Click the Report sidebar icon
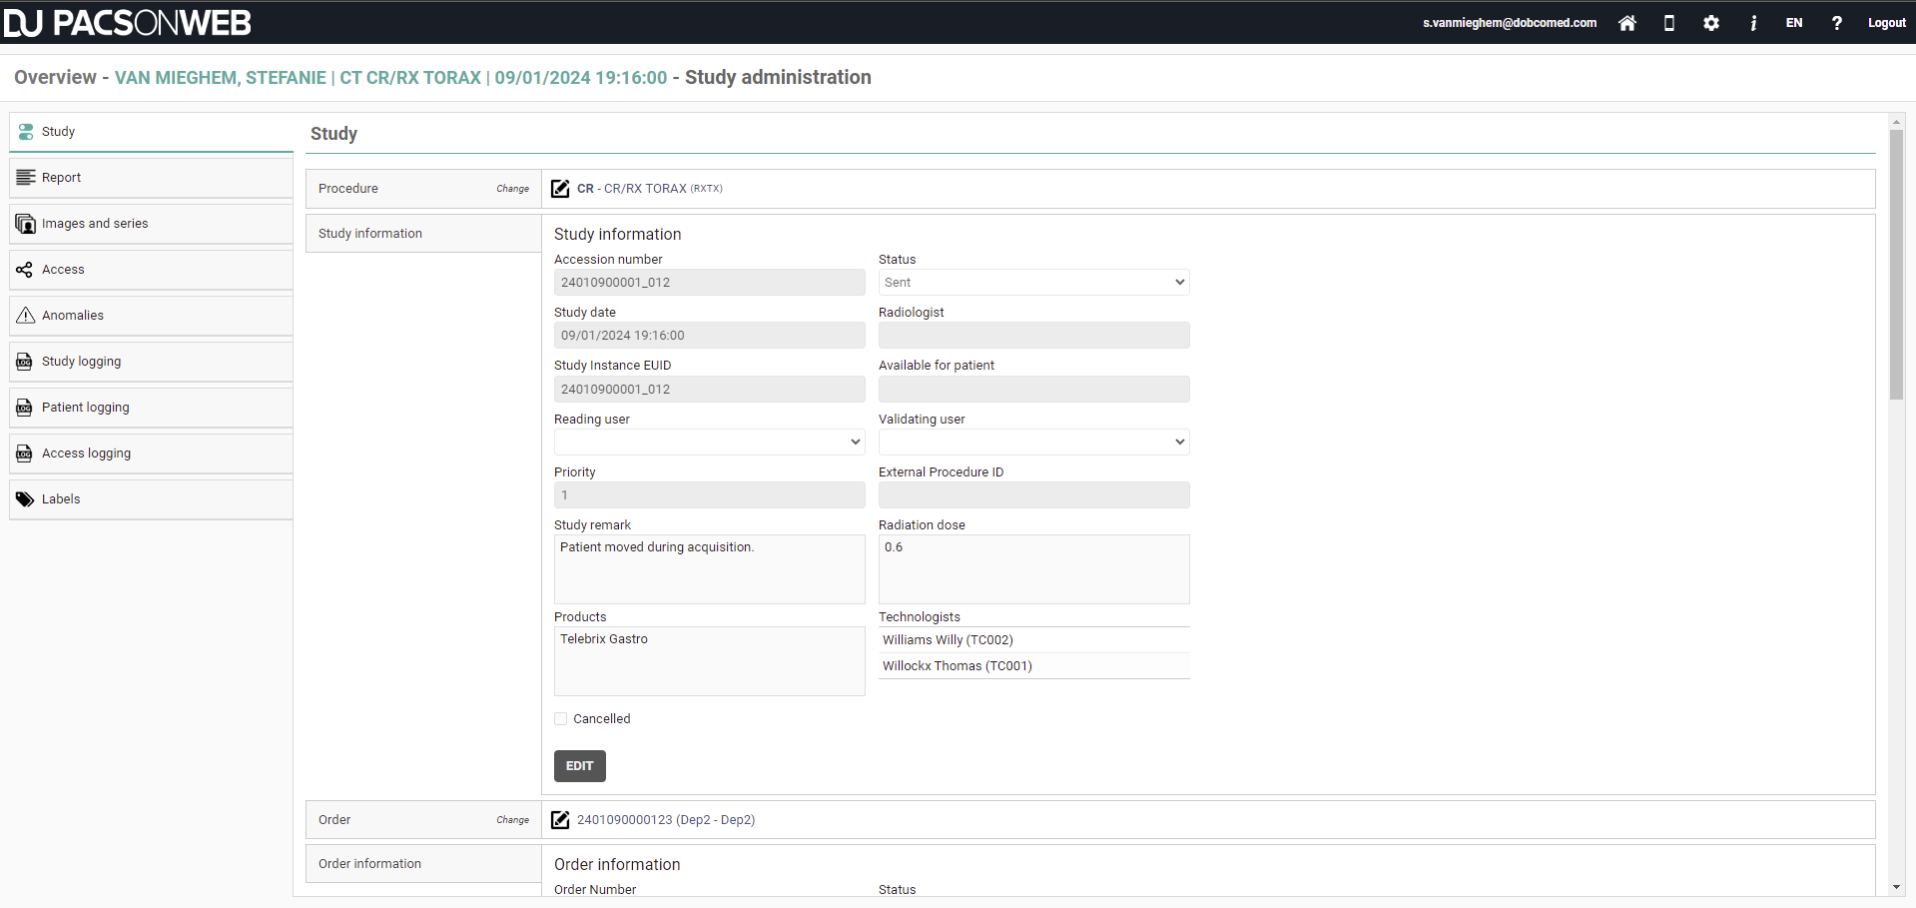The width and height of the screenshot is (1916, 908). [26, 178]
